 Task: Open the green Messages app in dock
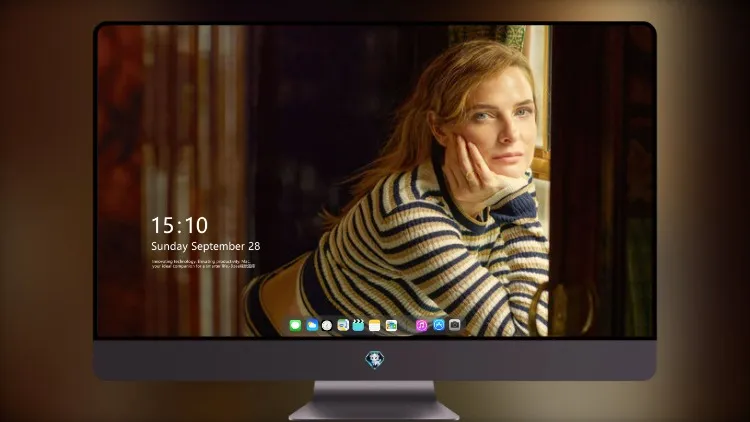295,325
